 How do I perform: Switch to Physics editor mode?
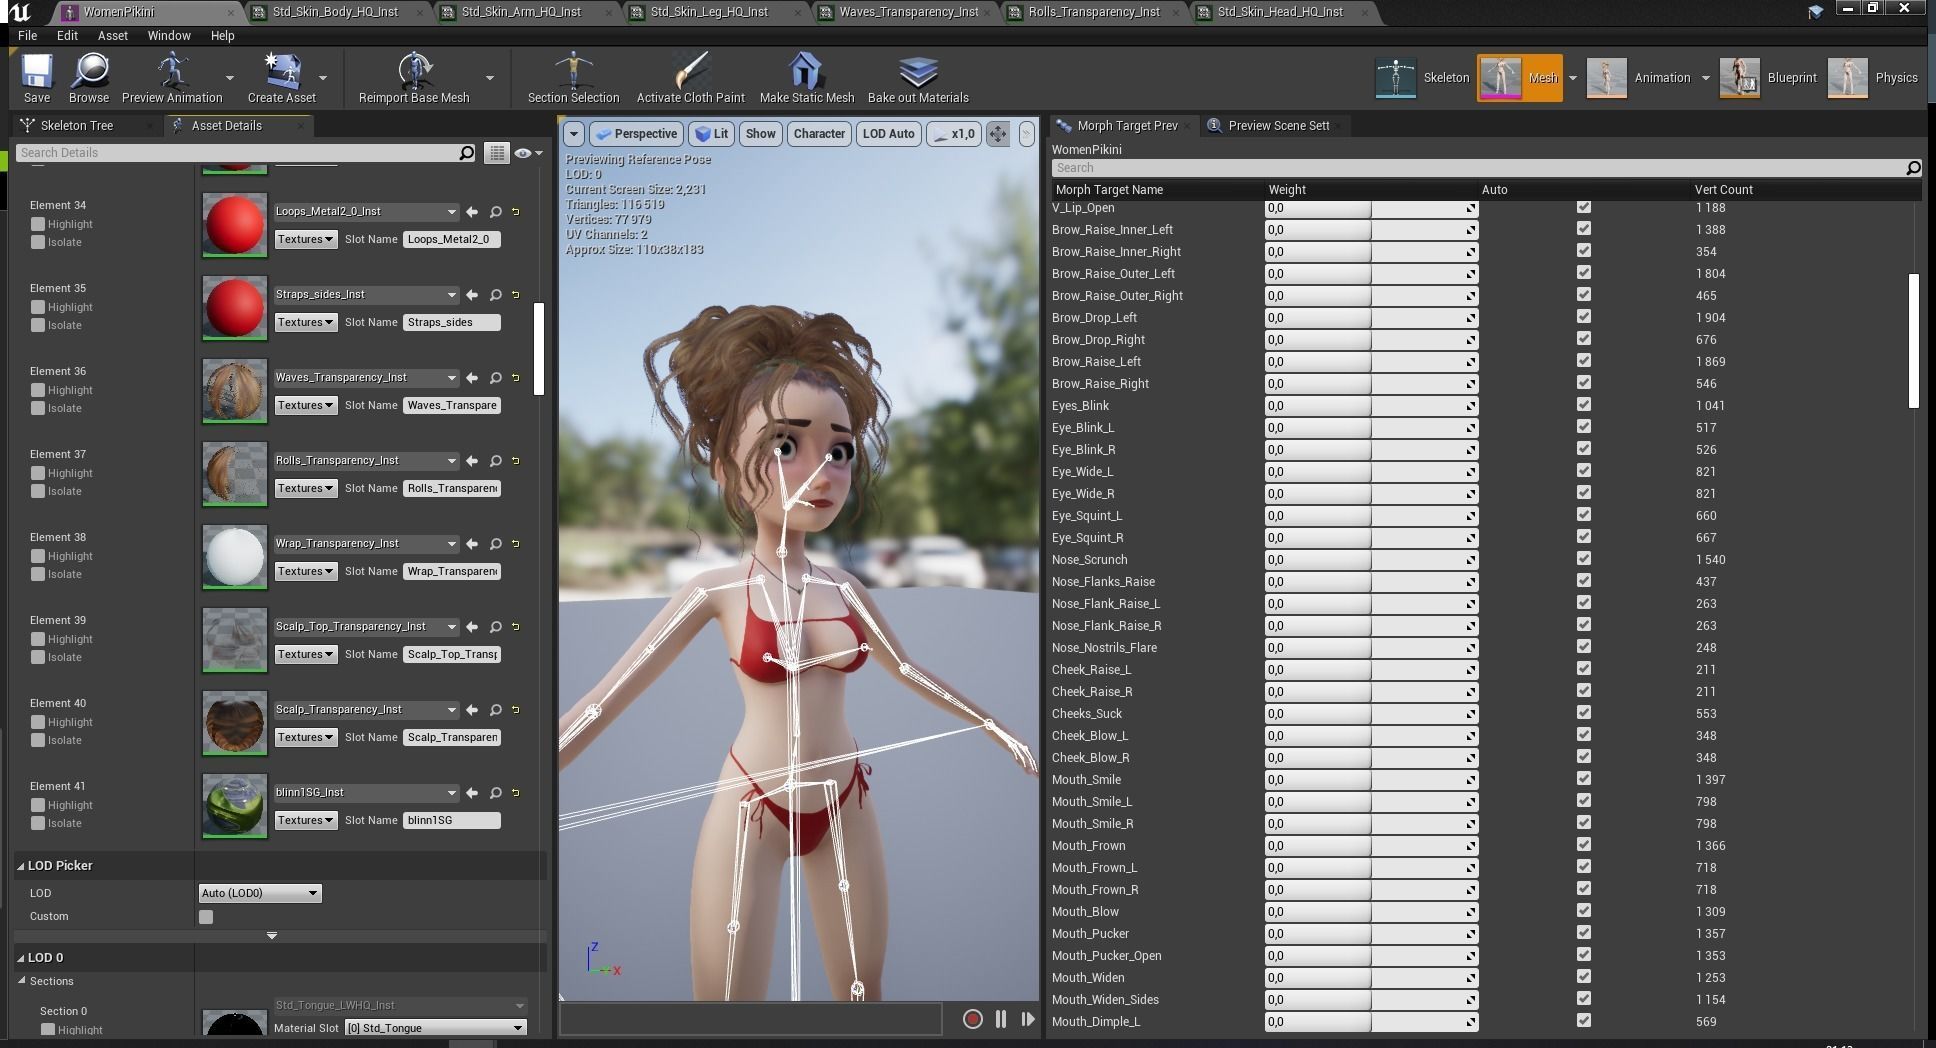point(1873,78)
